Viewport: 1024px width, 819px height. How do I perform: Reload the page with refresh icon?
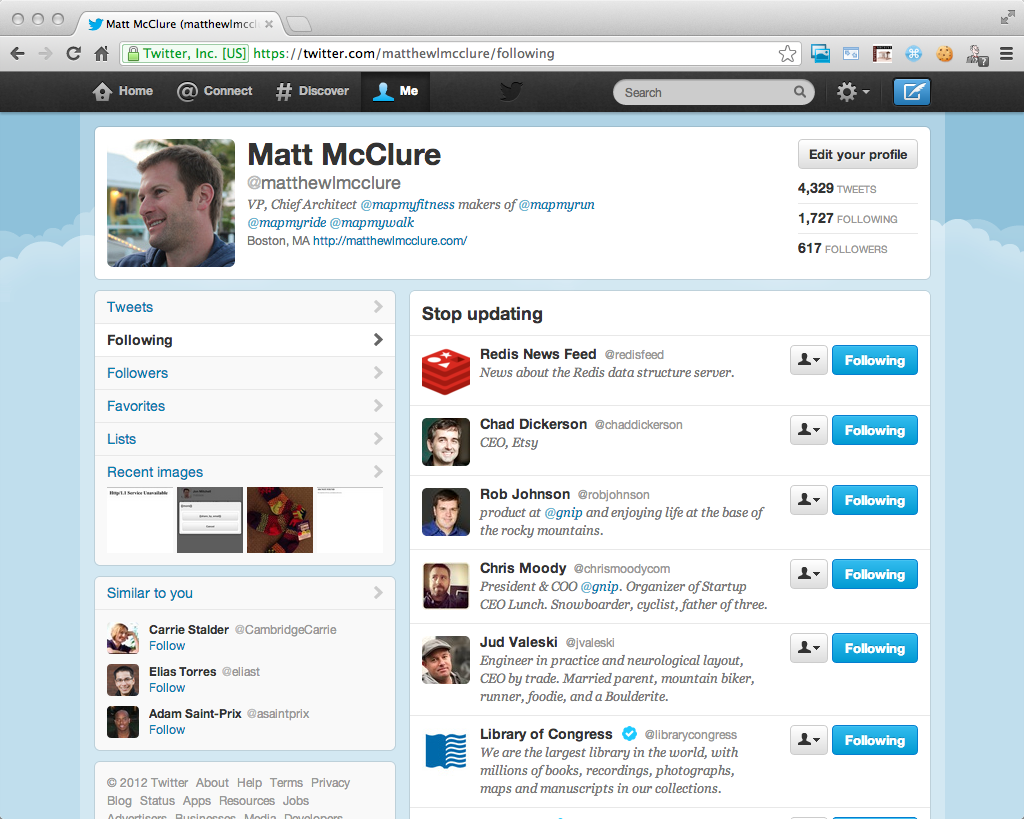(73, 54)
